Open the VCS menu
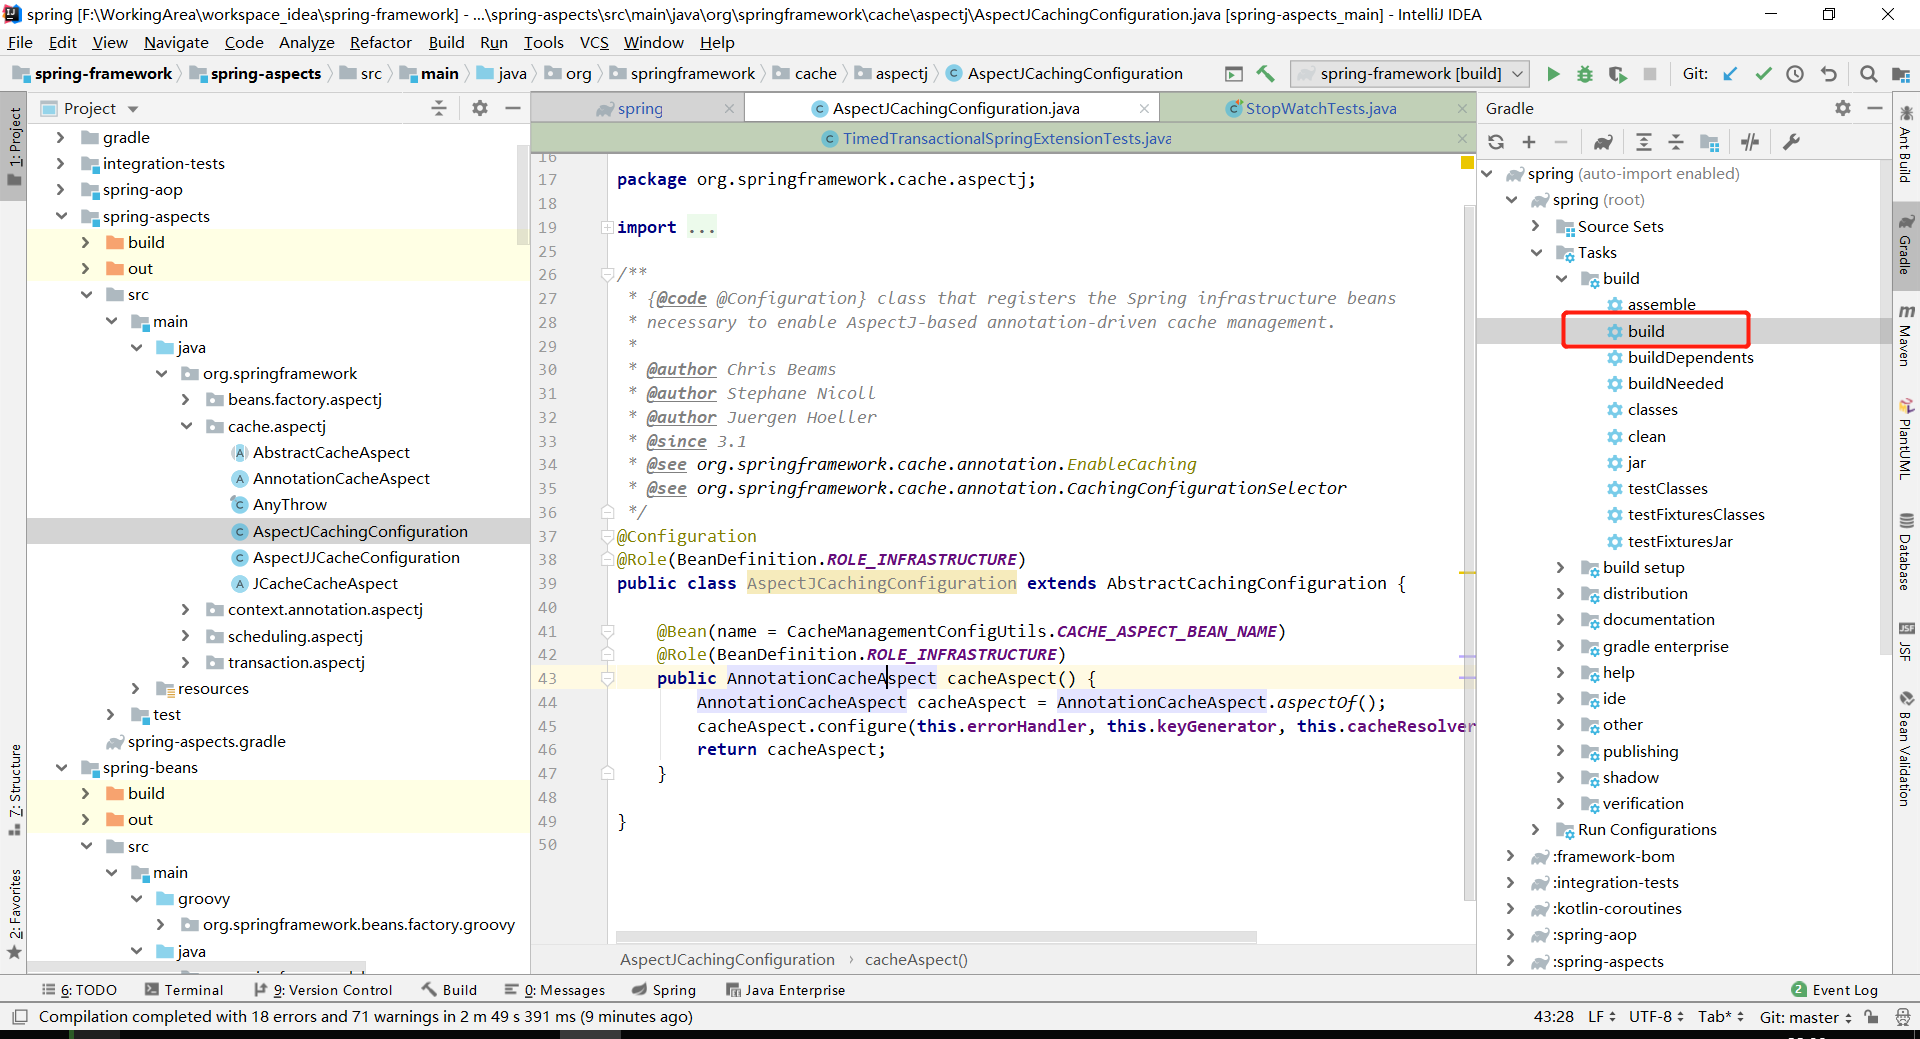 pyautogui.click(x=594, y=43)
